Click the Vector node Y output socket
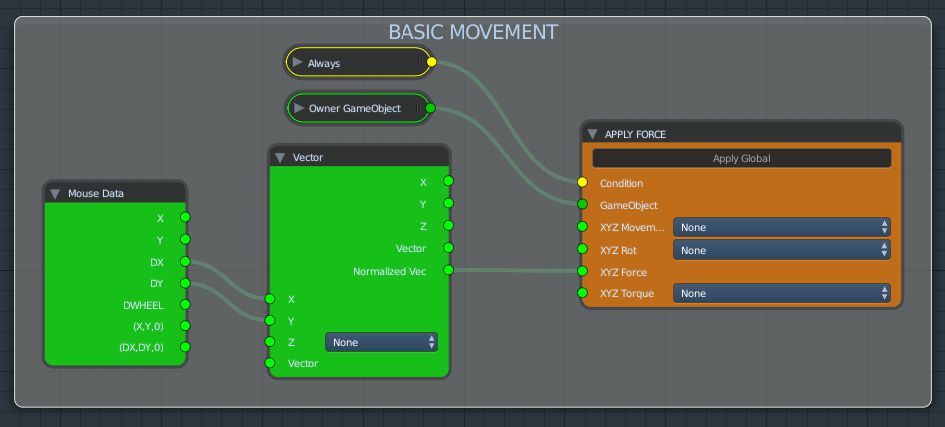Viewport: 945px width, 427px height. pos(448,204)
